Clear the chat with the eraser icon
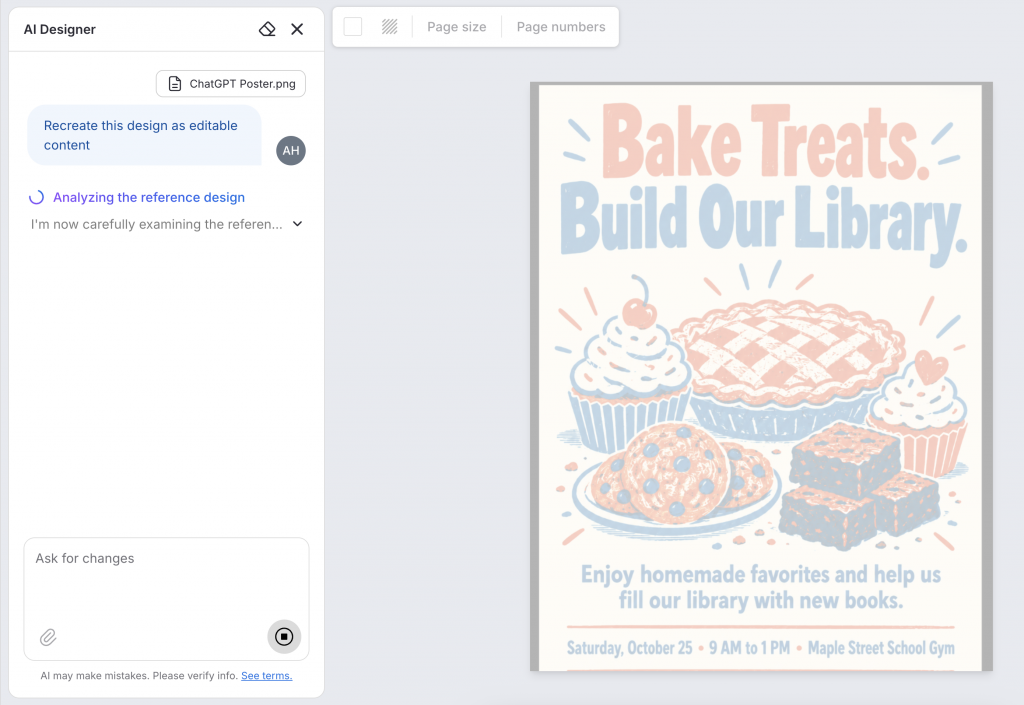 coord(267,29)
